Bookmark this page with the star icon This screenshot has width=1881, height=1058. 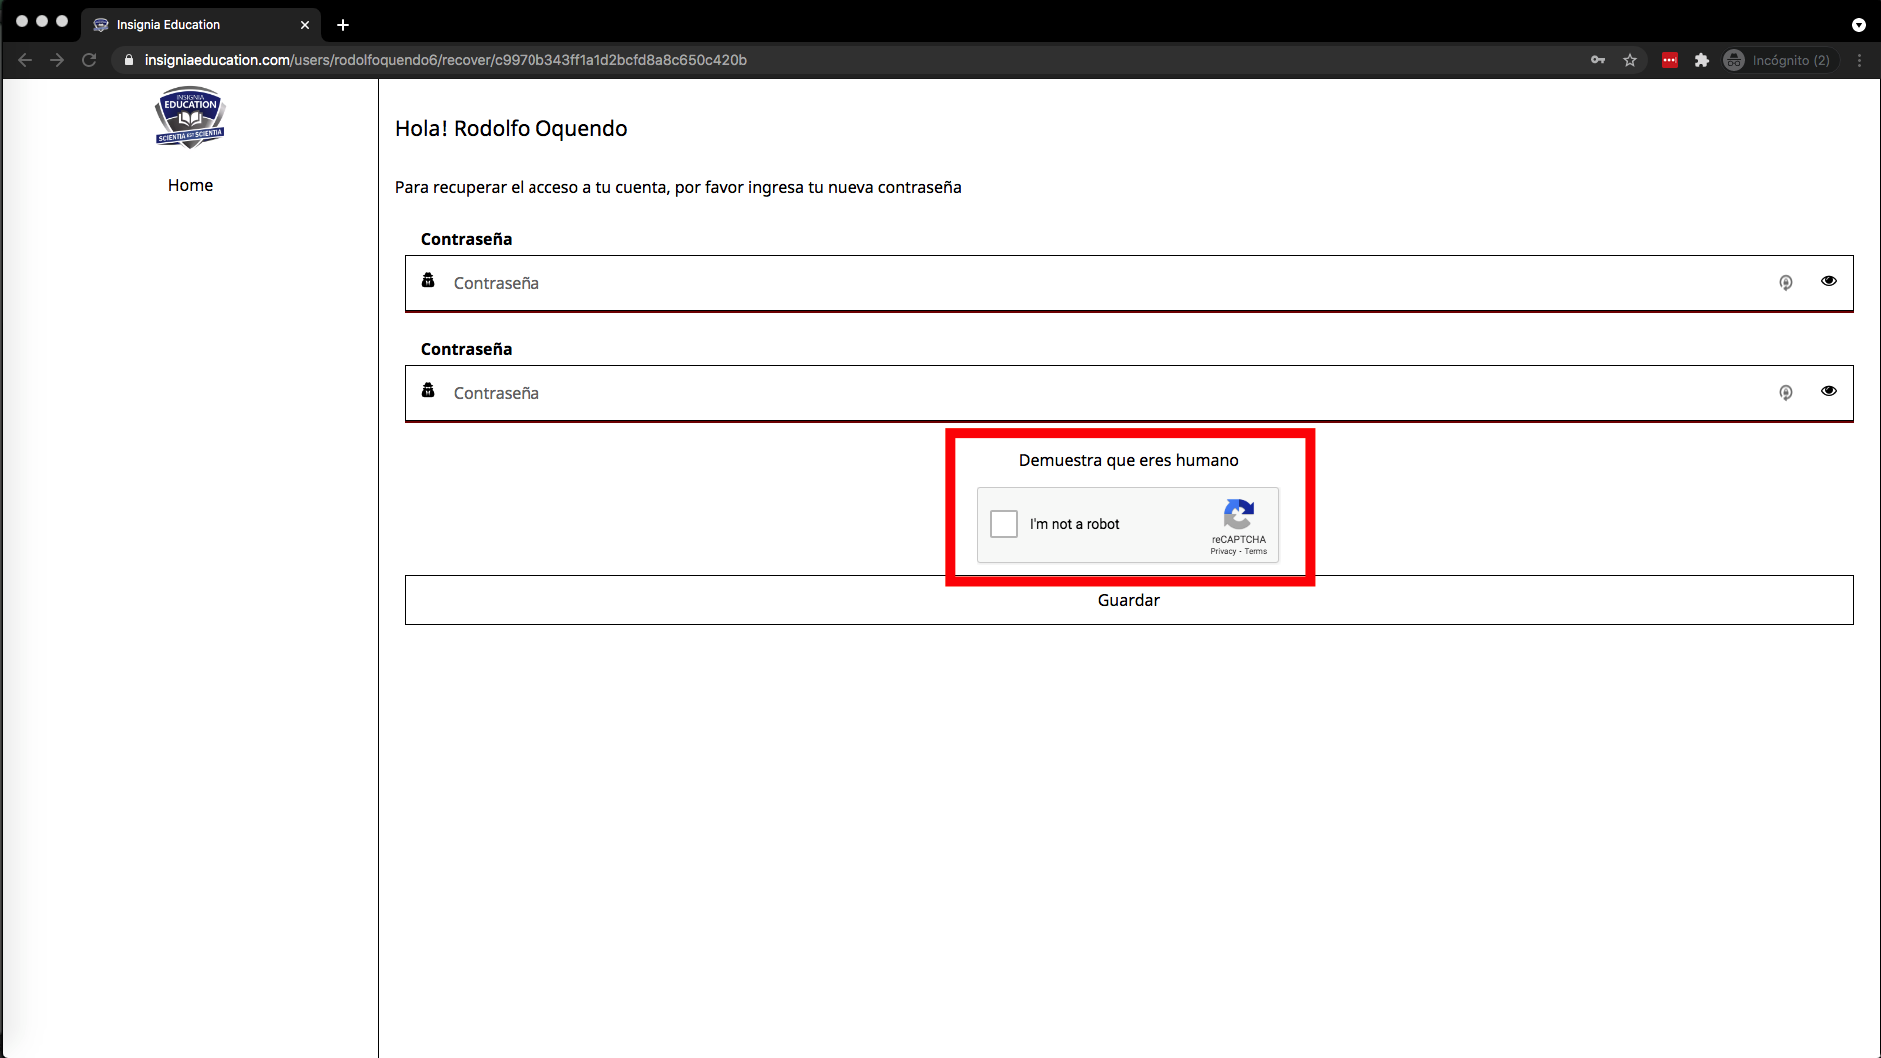tap(1630, 60)
